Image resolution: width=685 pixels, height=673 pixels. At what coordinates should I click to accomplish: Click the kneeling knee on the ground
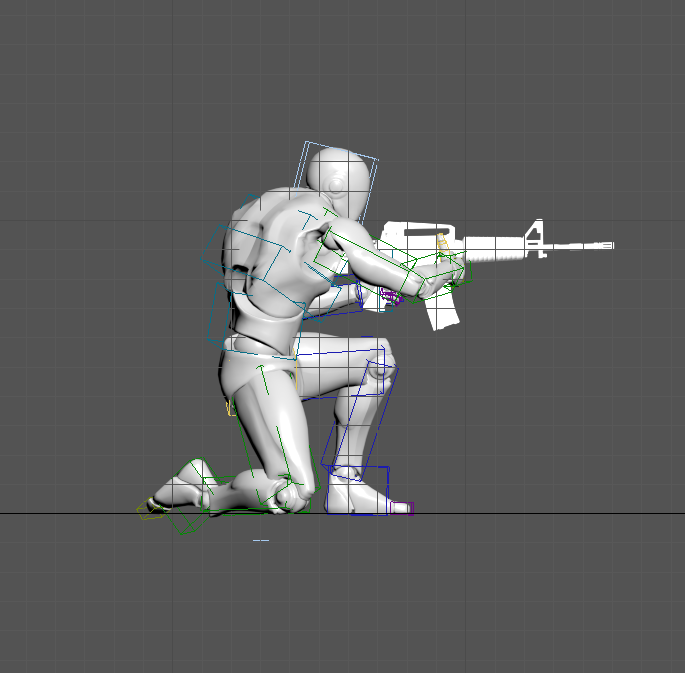click(290, 496)
